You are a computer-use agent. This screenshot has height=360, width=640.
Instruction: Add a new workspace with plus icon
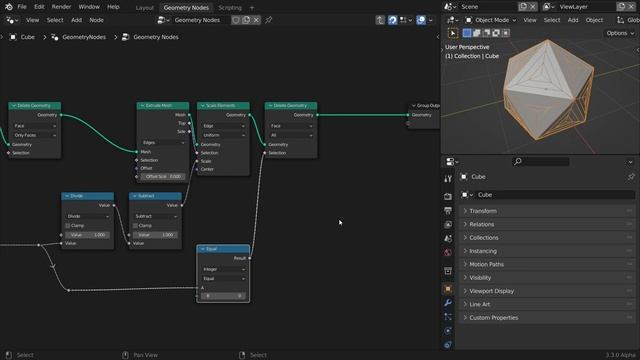[252, 8]
